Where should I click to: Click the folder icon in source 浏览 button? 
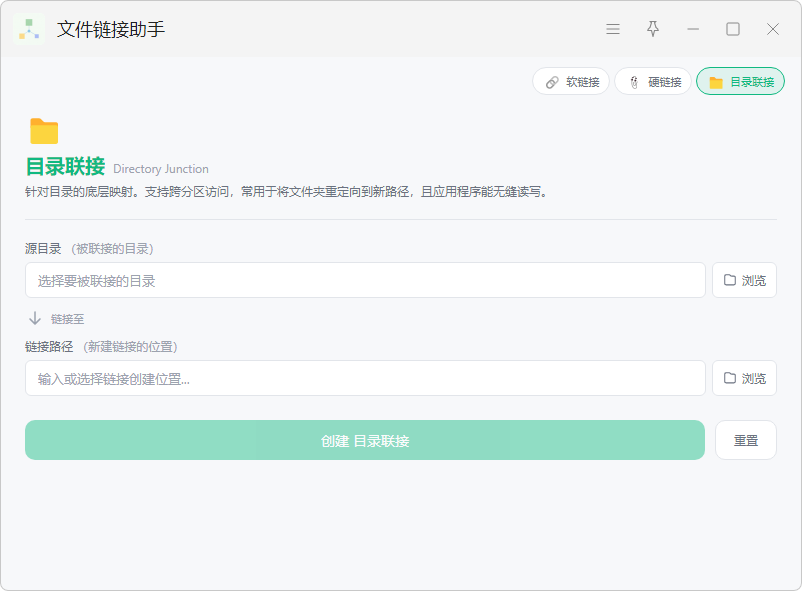tap(730, 280)
